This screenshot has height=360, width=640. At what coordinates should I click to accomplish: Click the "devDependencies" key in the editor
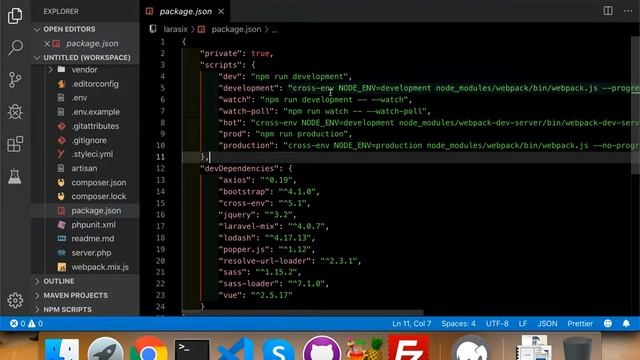240,168
